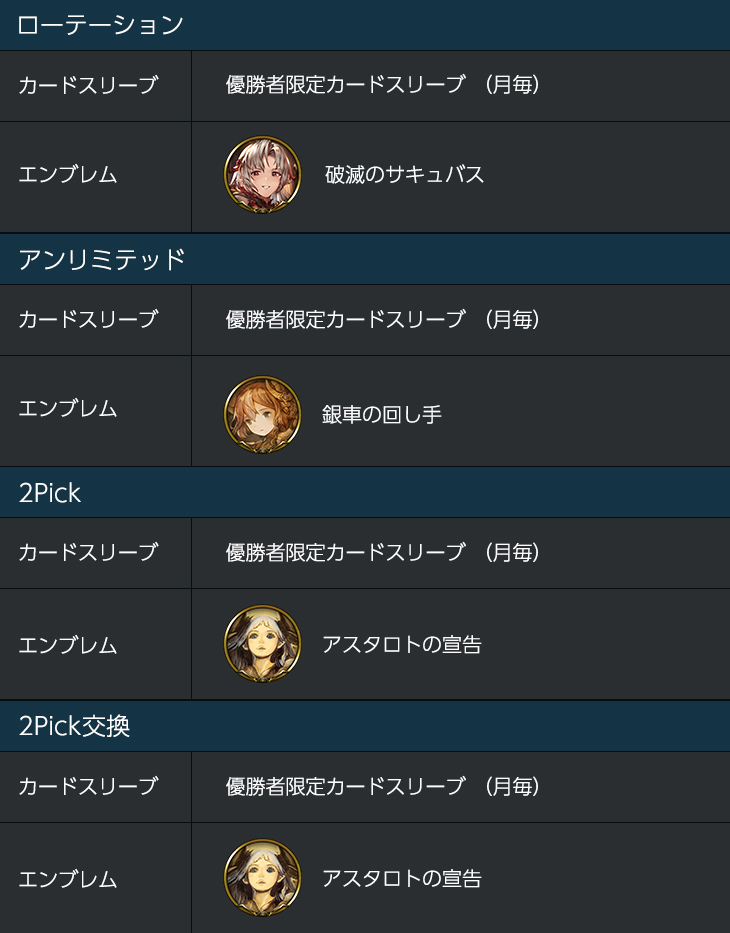Click the カードスリーブ label under 2Pick

89,553
